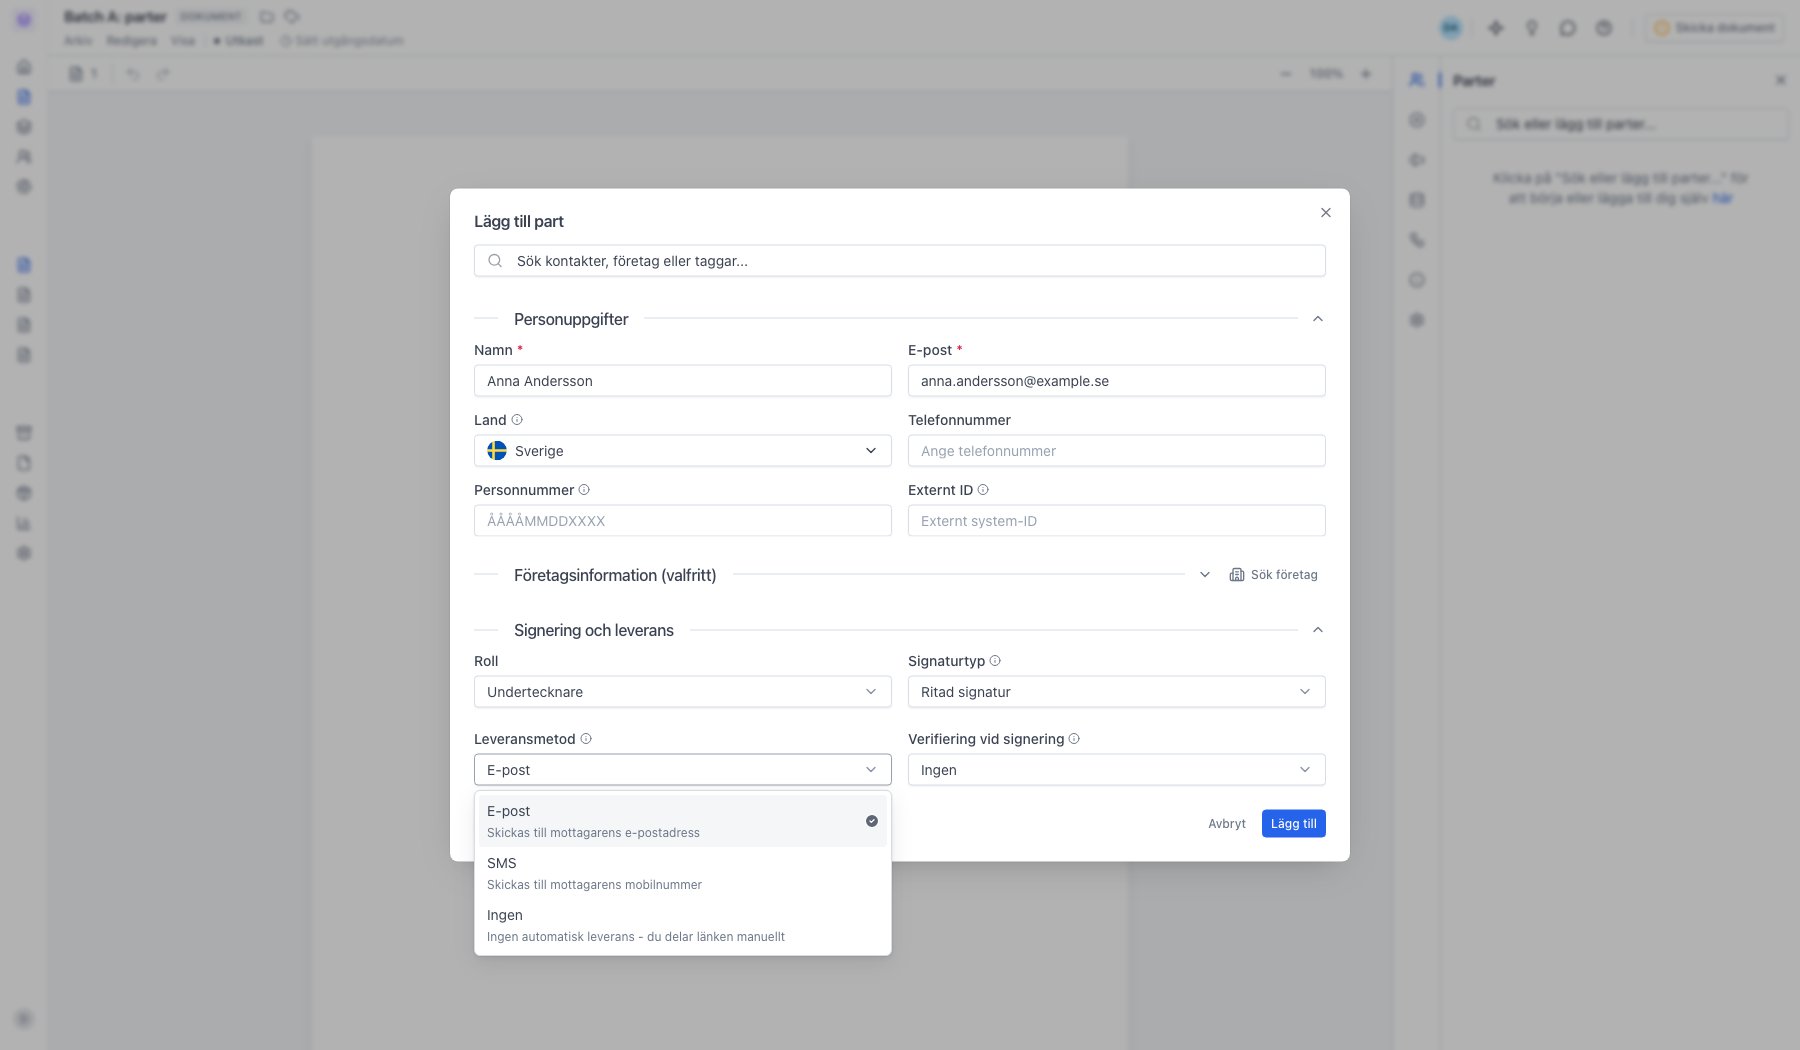The image size is (1800, 1050).
Task: Click the chat bubble icon in the top bar
Action: click(1567, 28)
